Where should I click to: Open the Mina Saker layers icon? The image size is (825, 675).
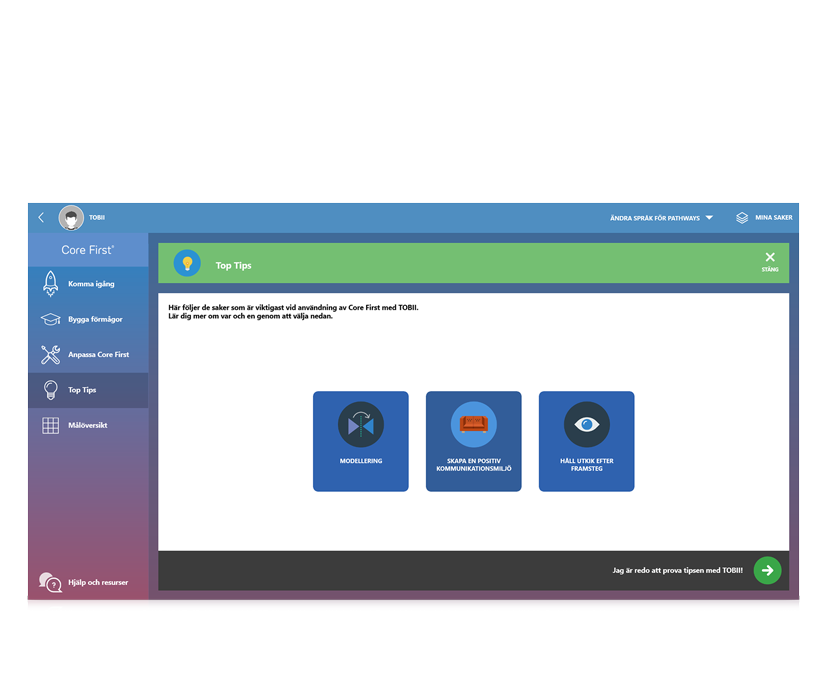point(742,218)
